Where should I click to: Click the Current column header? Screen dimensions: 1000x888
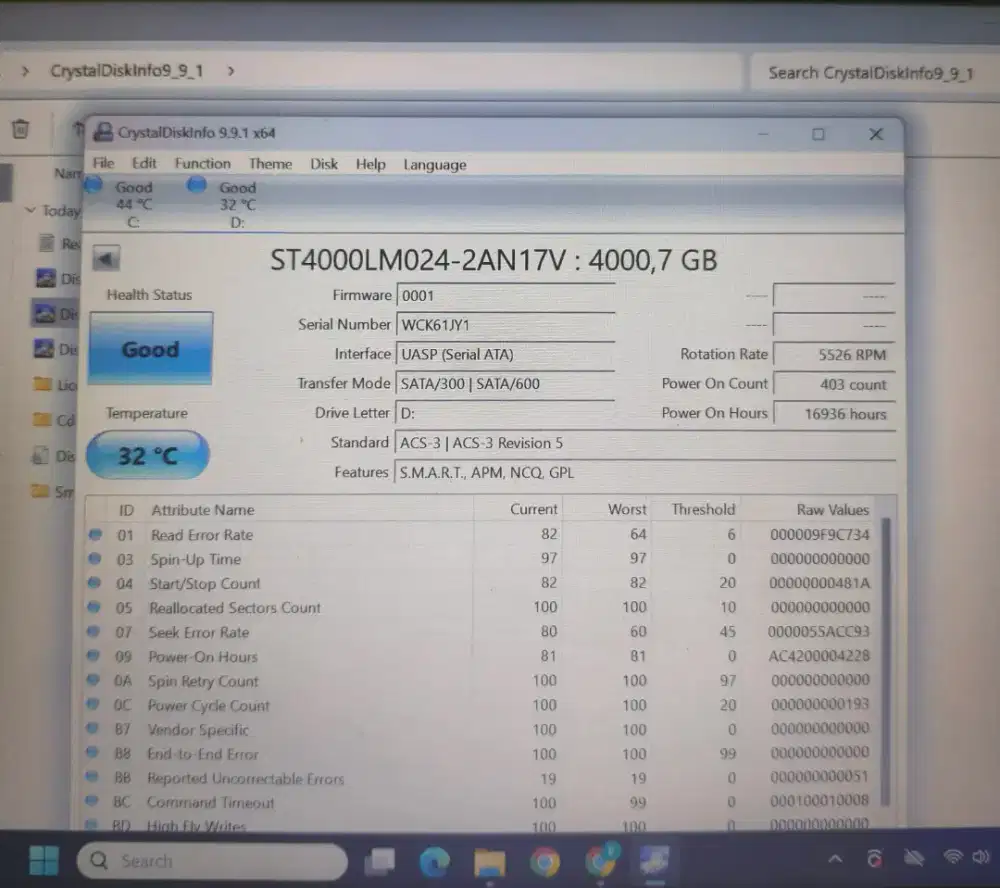(534, 509)
